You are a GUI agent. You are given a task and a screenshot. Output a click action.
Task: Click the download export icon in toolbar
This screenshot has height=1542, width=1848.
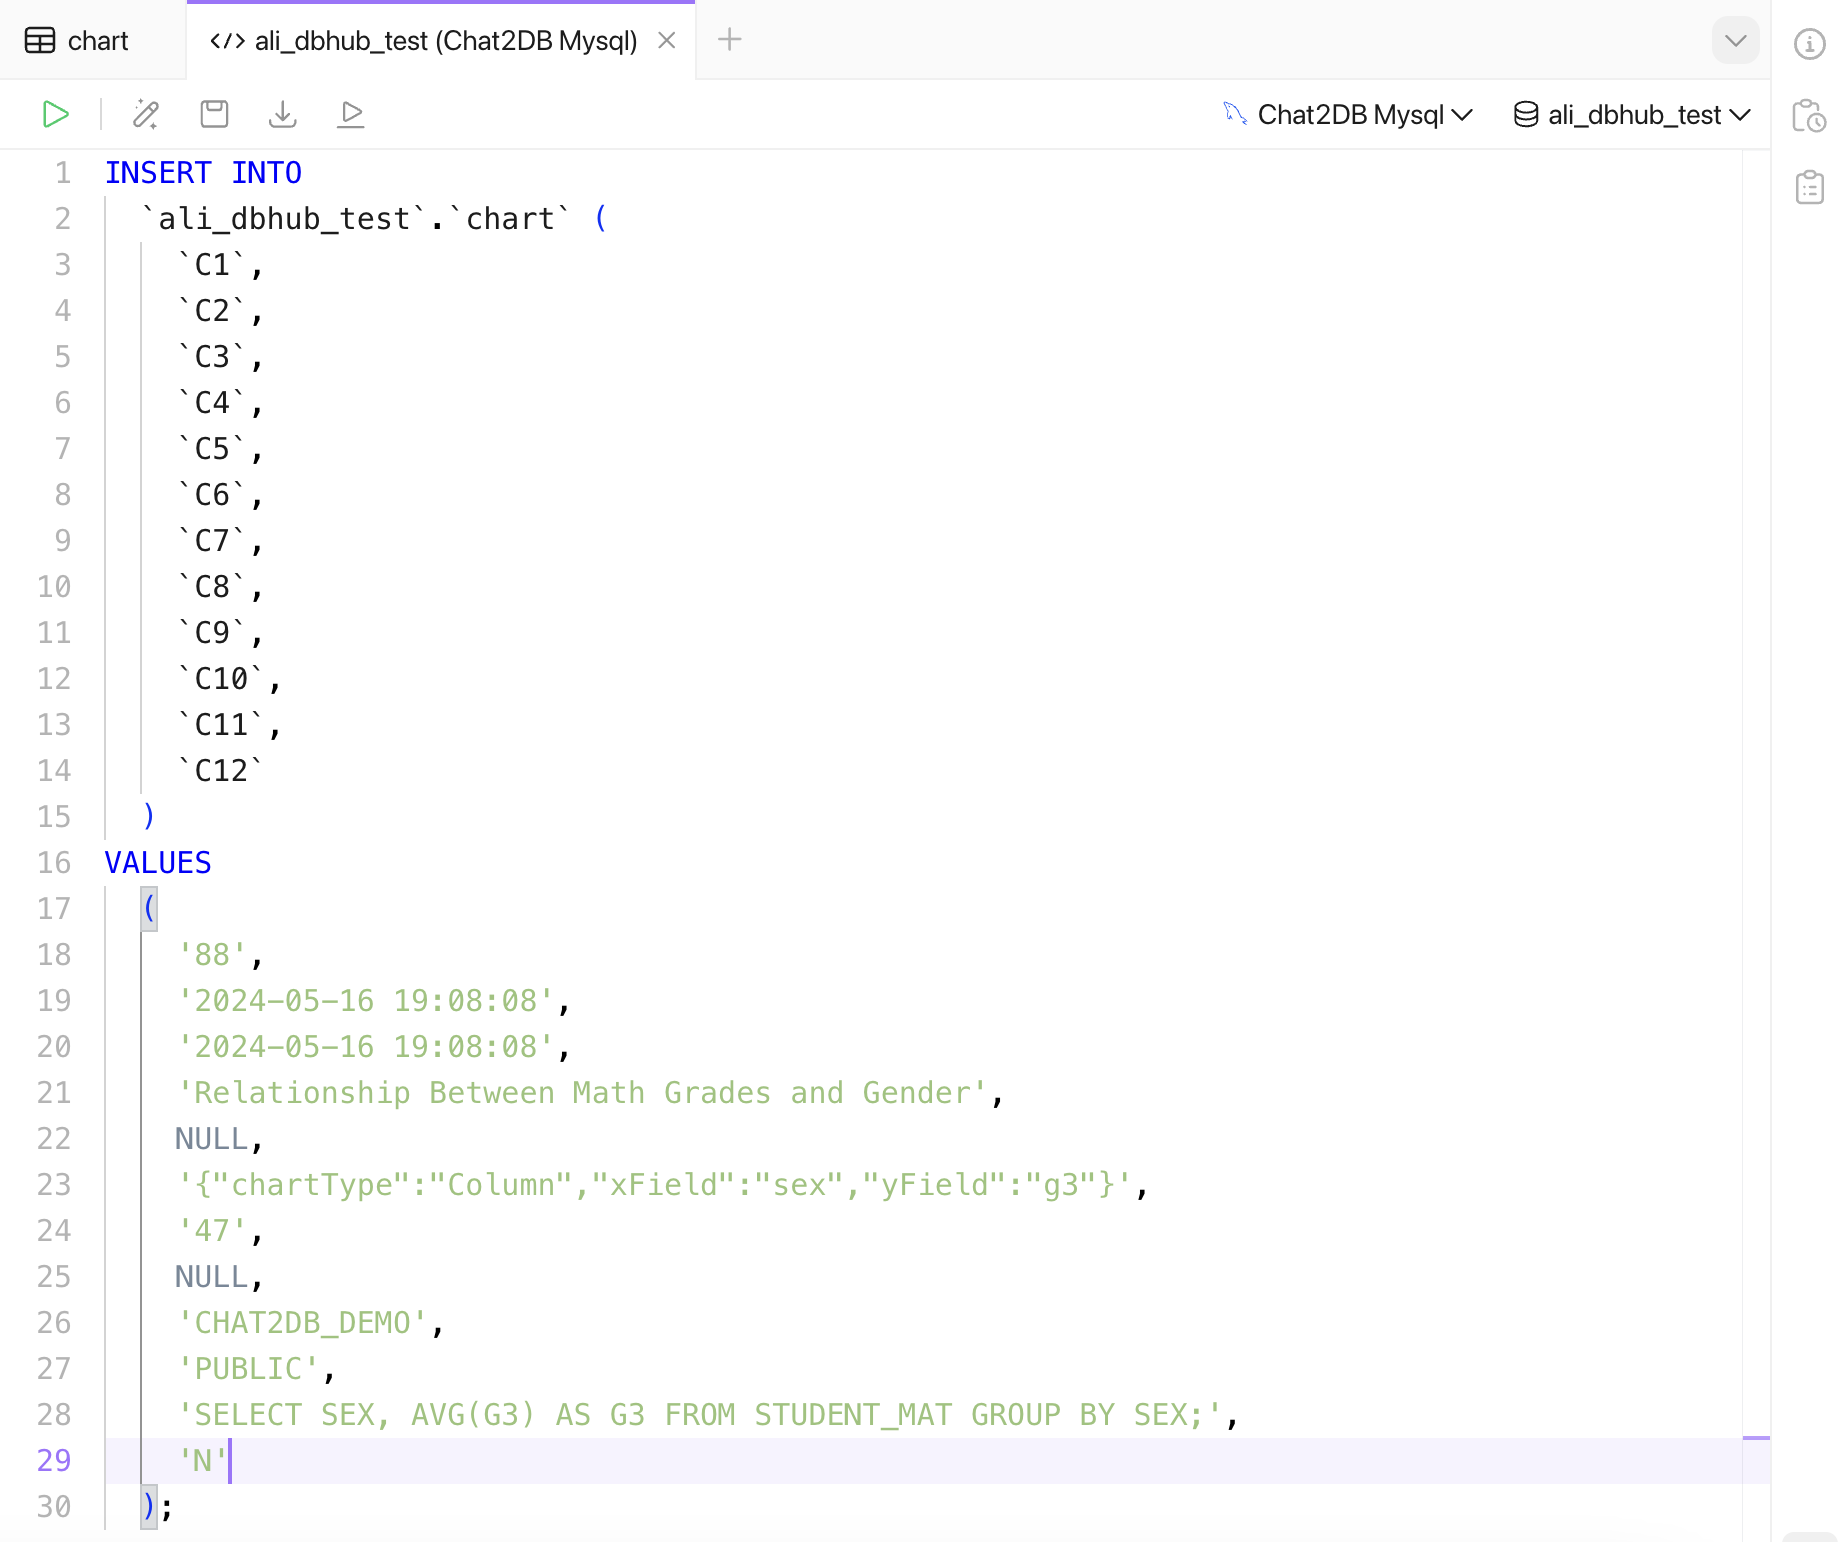tap(283, 114)
